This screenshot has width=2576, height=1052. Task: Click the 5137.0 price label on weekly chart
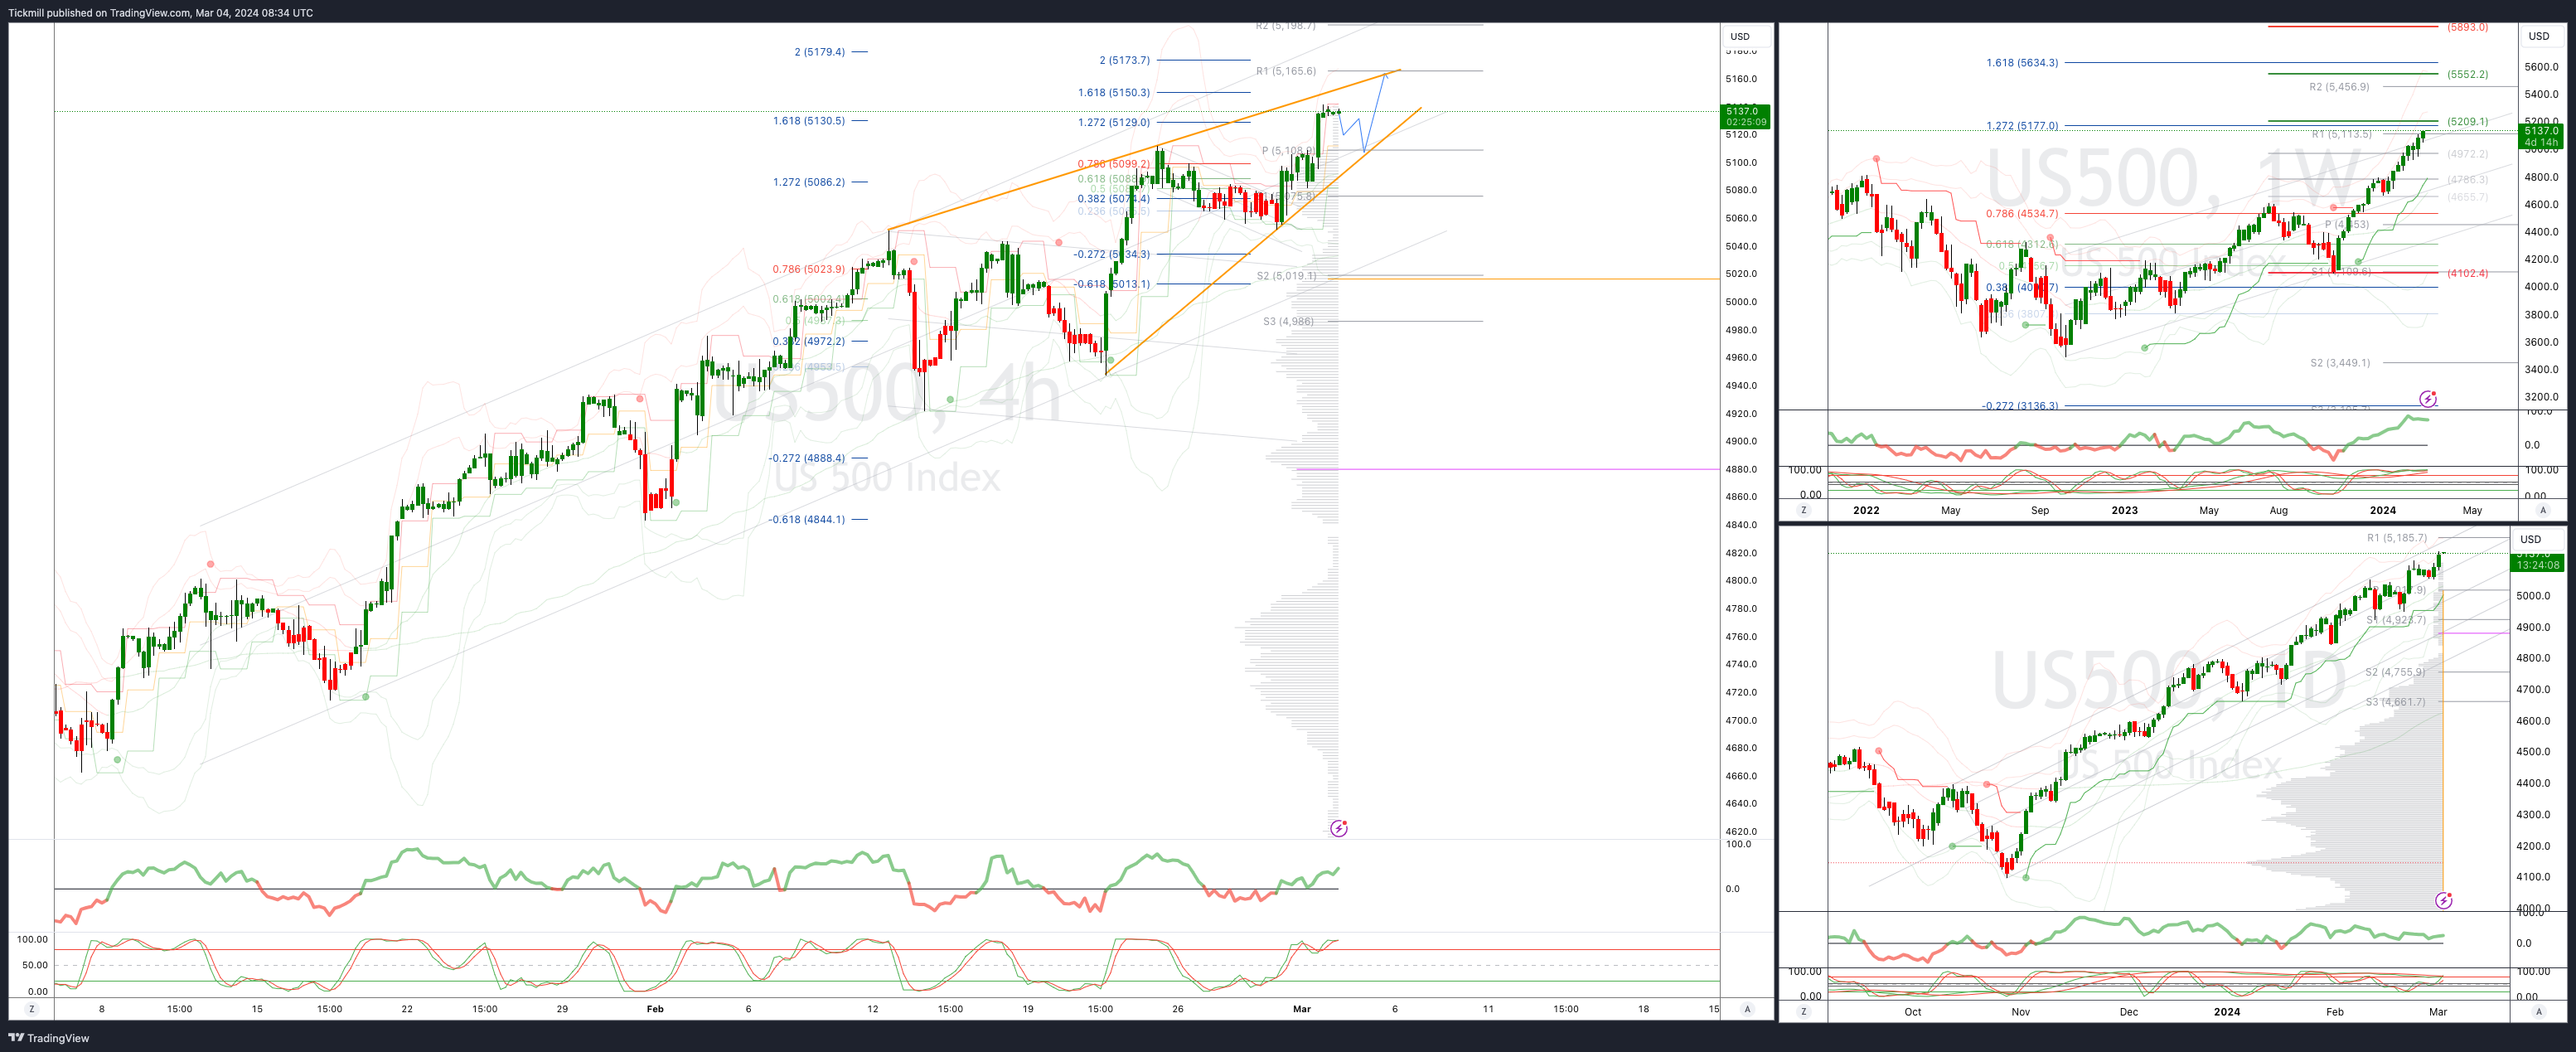click(x=2541, y=136)
